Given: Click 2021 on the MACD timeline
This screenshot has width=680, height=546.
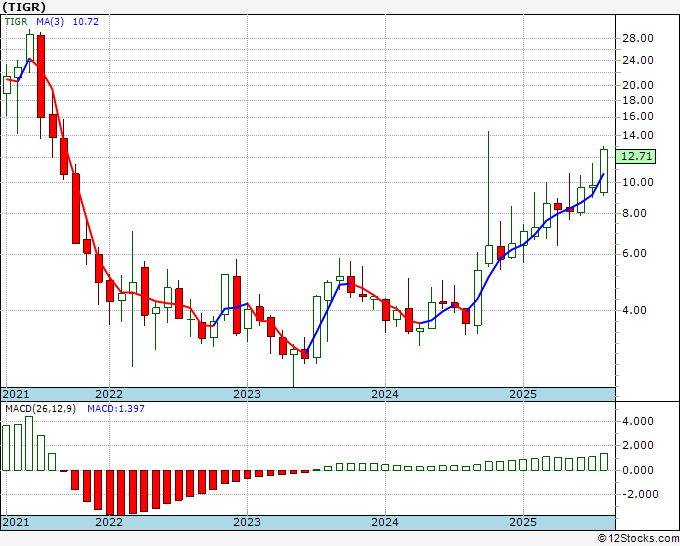Looking at the screenshot, I should [16, 522].
